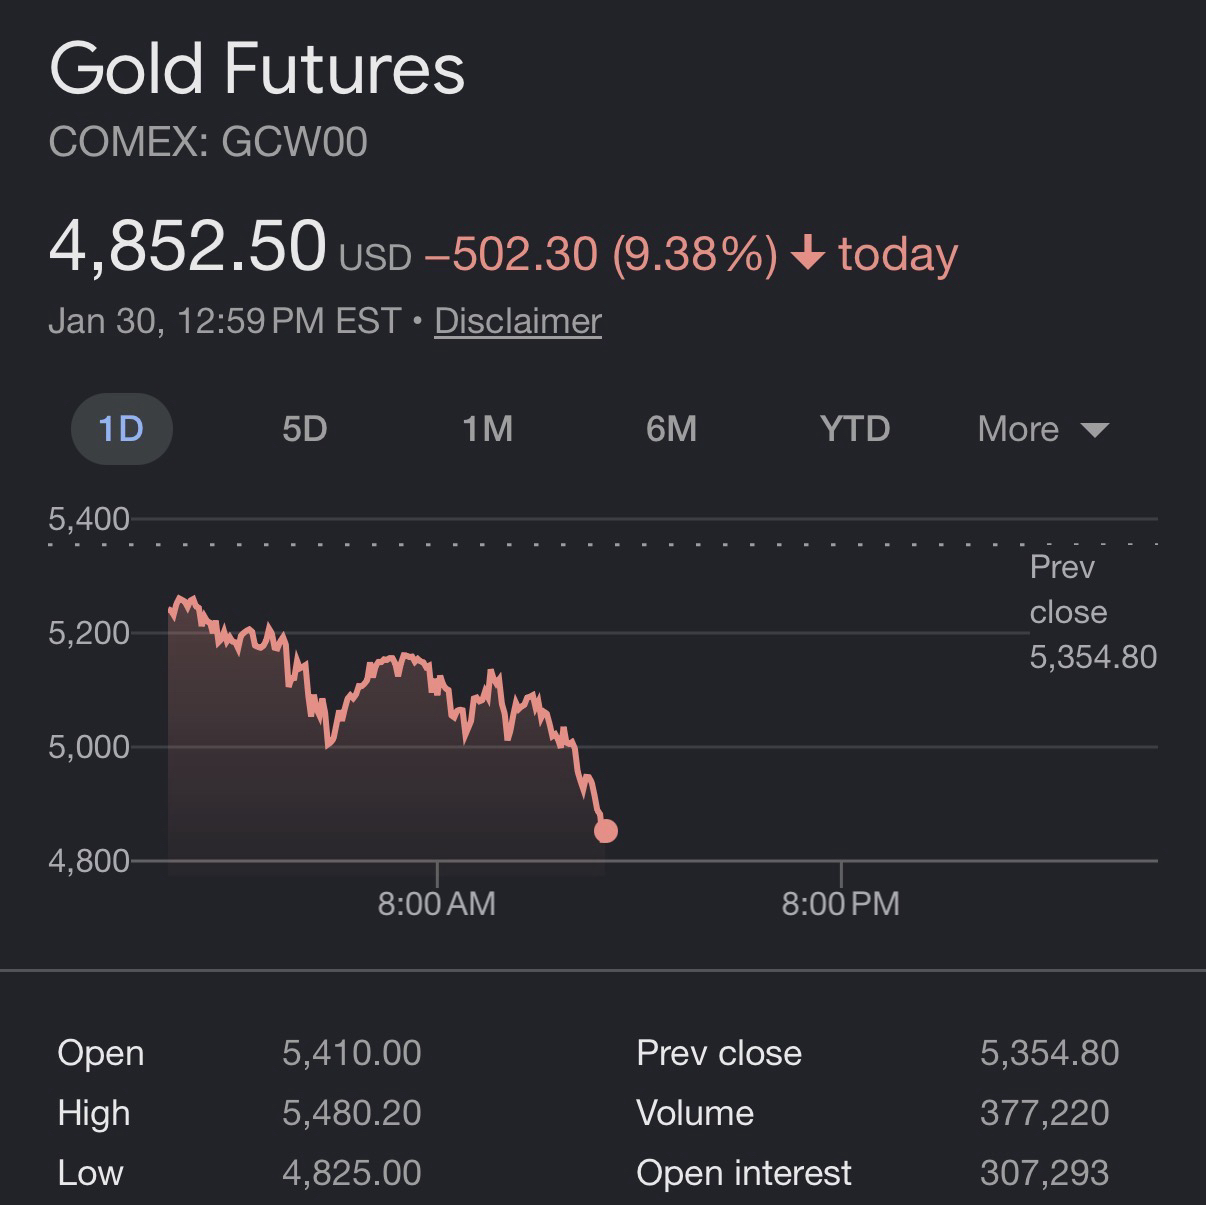The image size is (1206, 1205).
Task: Open the Disclaimer link
Action: coord(518,321)
